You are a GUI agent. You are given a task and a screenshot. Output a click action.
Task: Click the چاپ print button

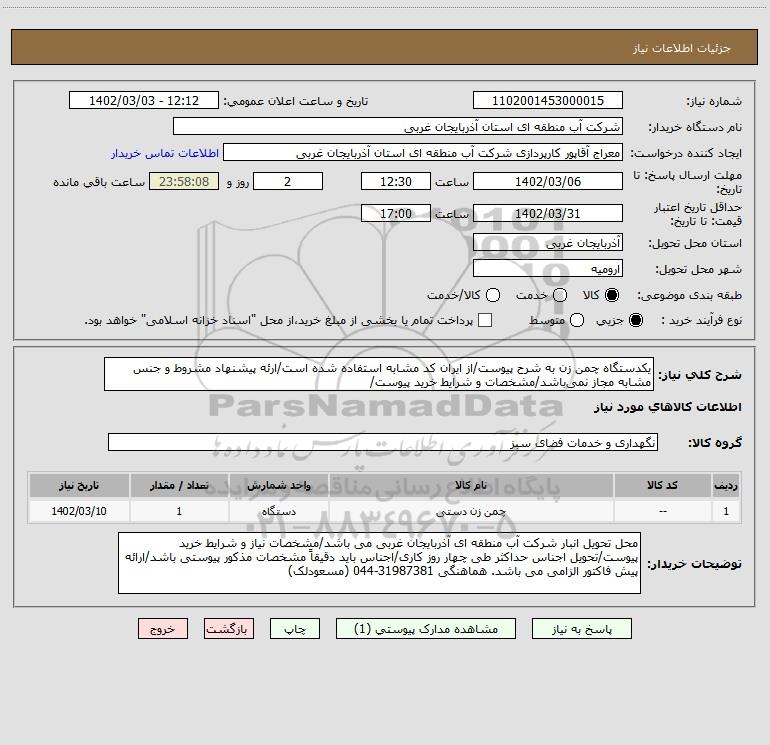point(295,629)
